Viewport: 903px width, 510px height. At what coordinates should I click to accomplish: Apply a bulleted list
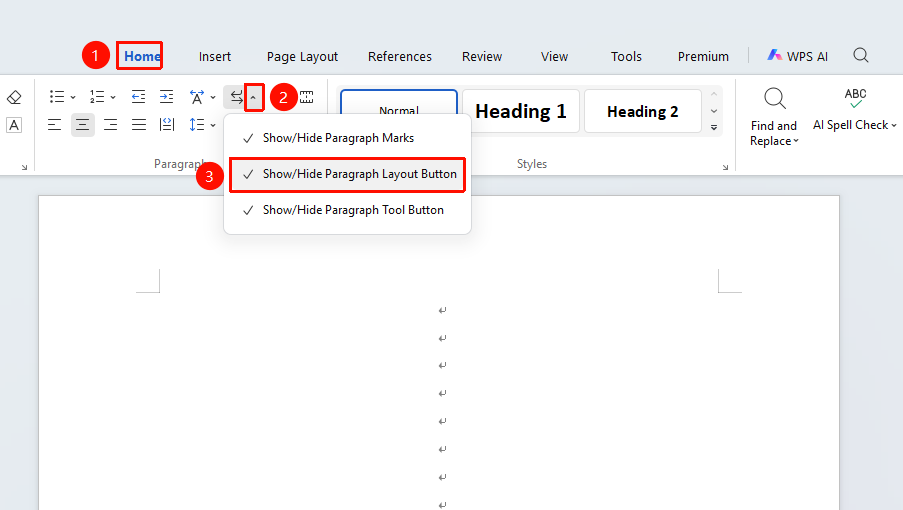coord(57,97)
